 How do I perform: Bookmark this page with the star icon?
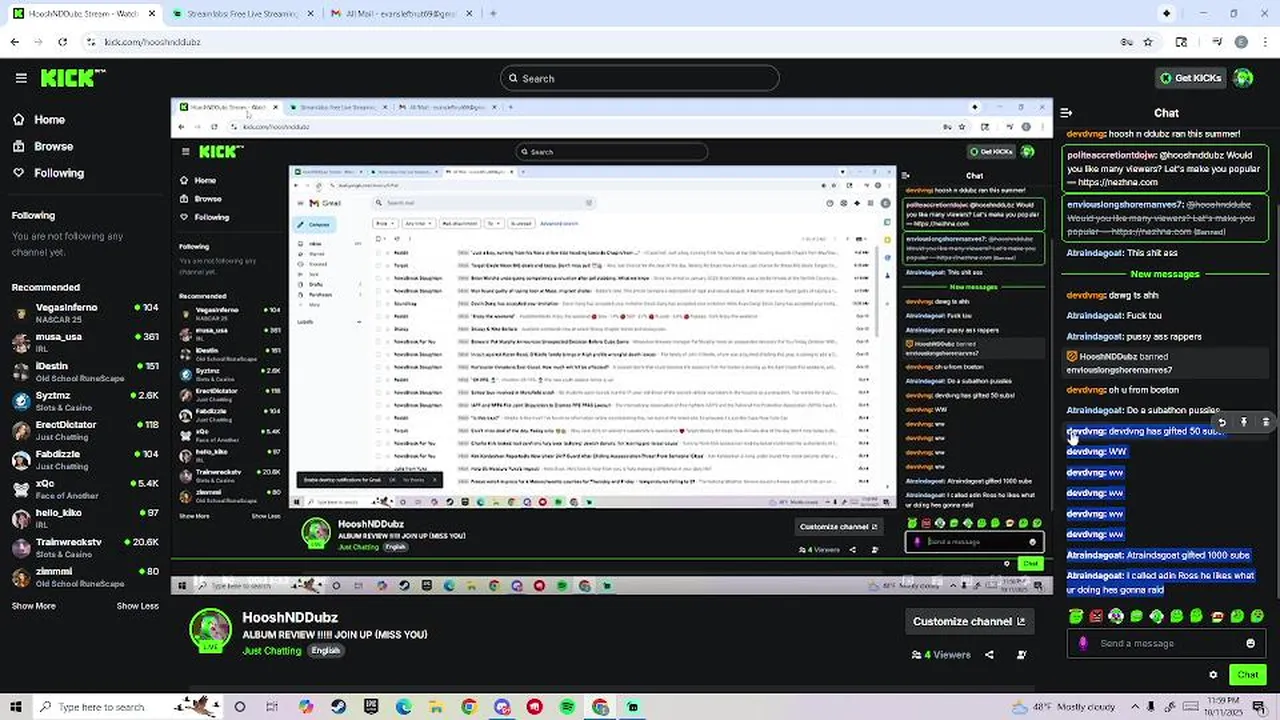[x=1148, y=42]
